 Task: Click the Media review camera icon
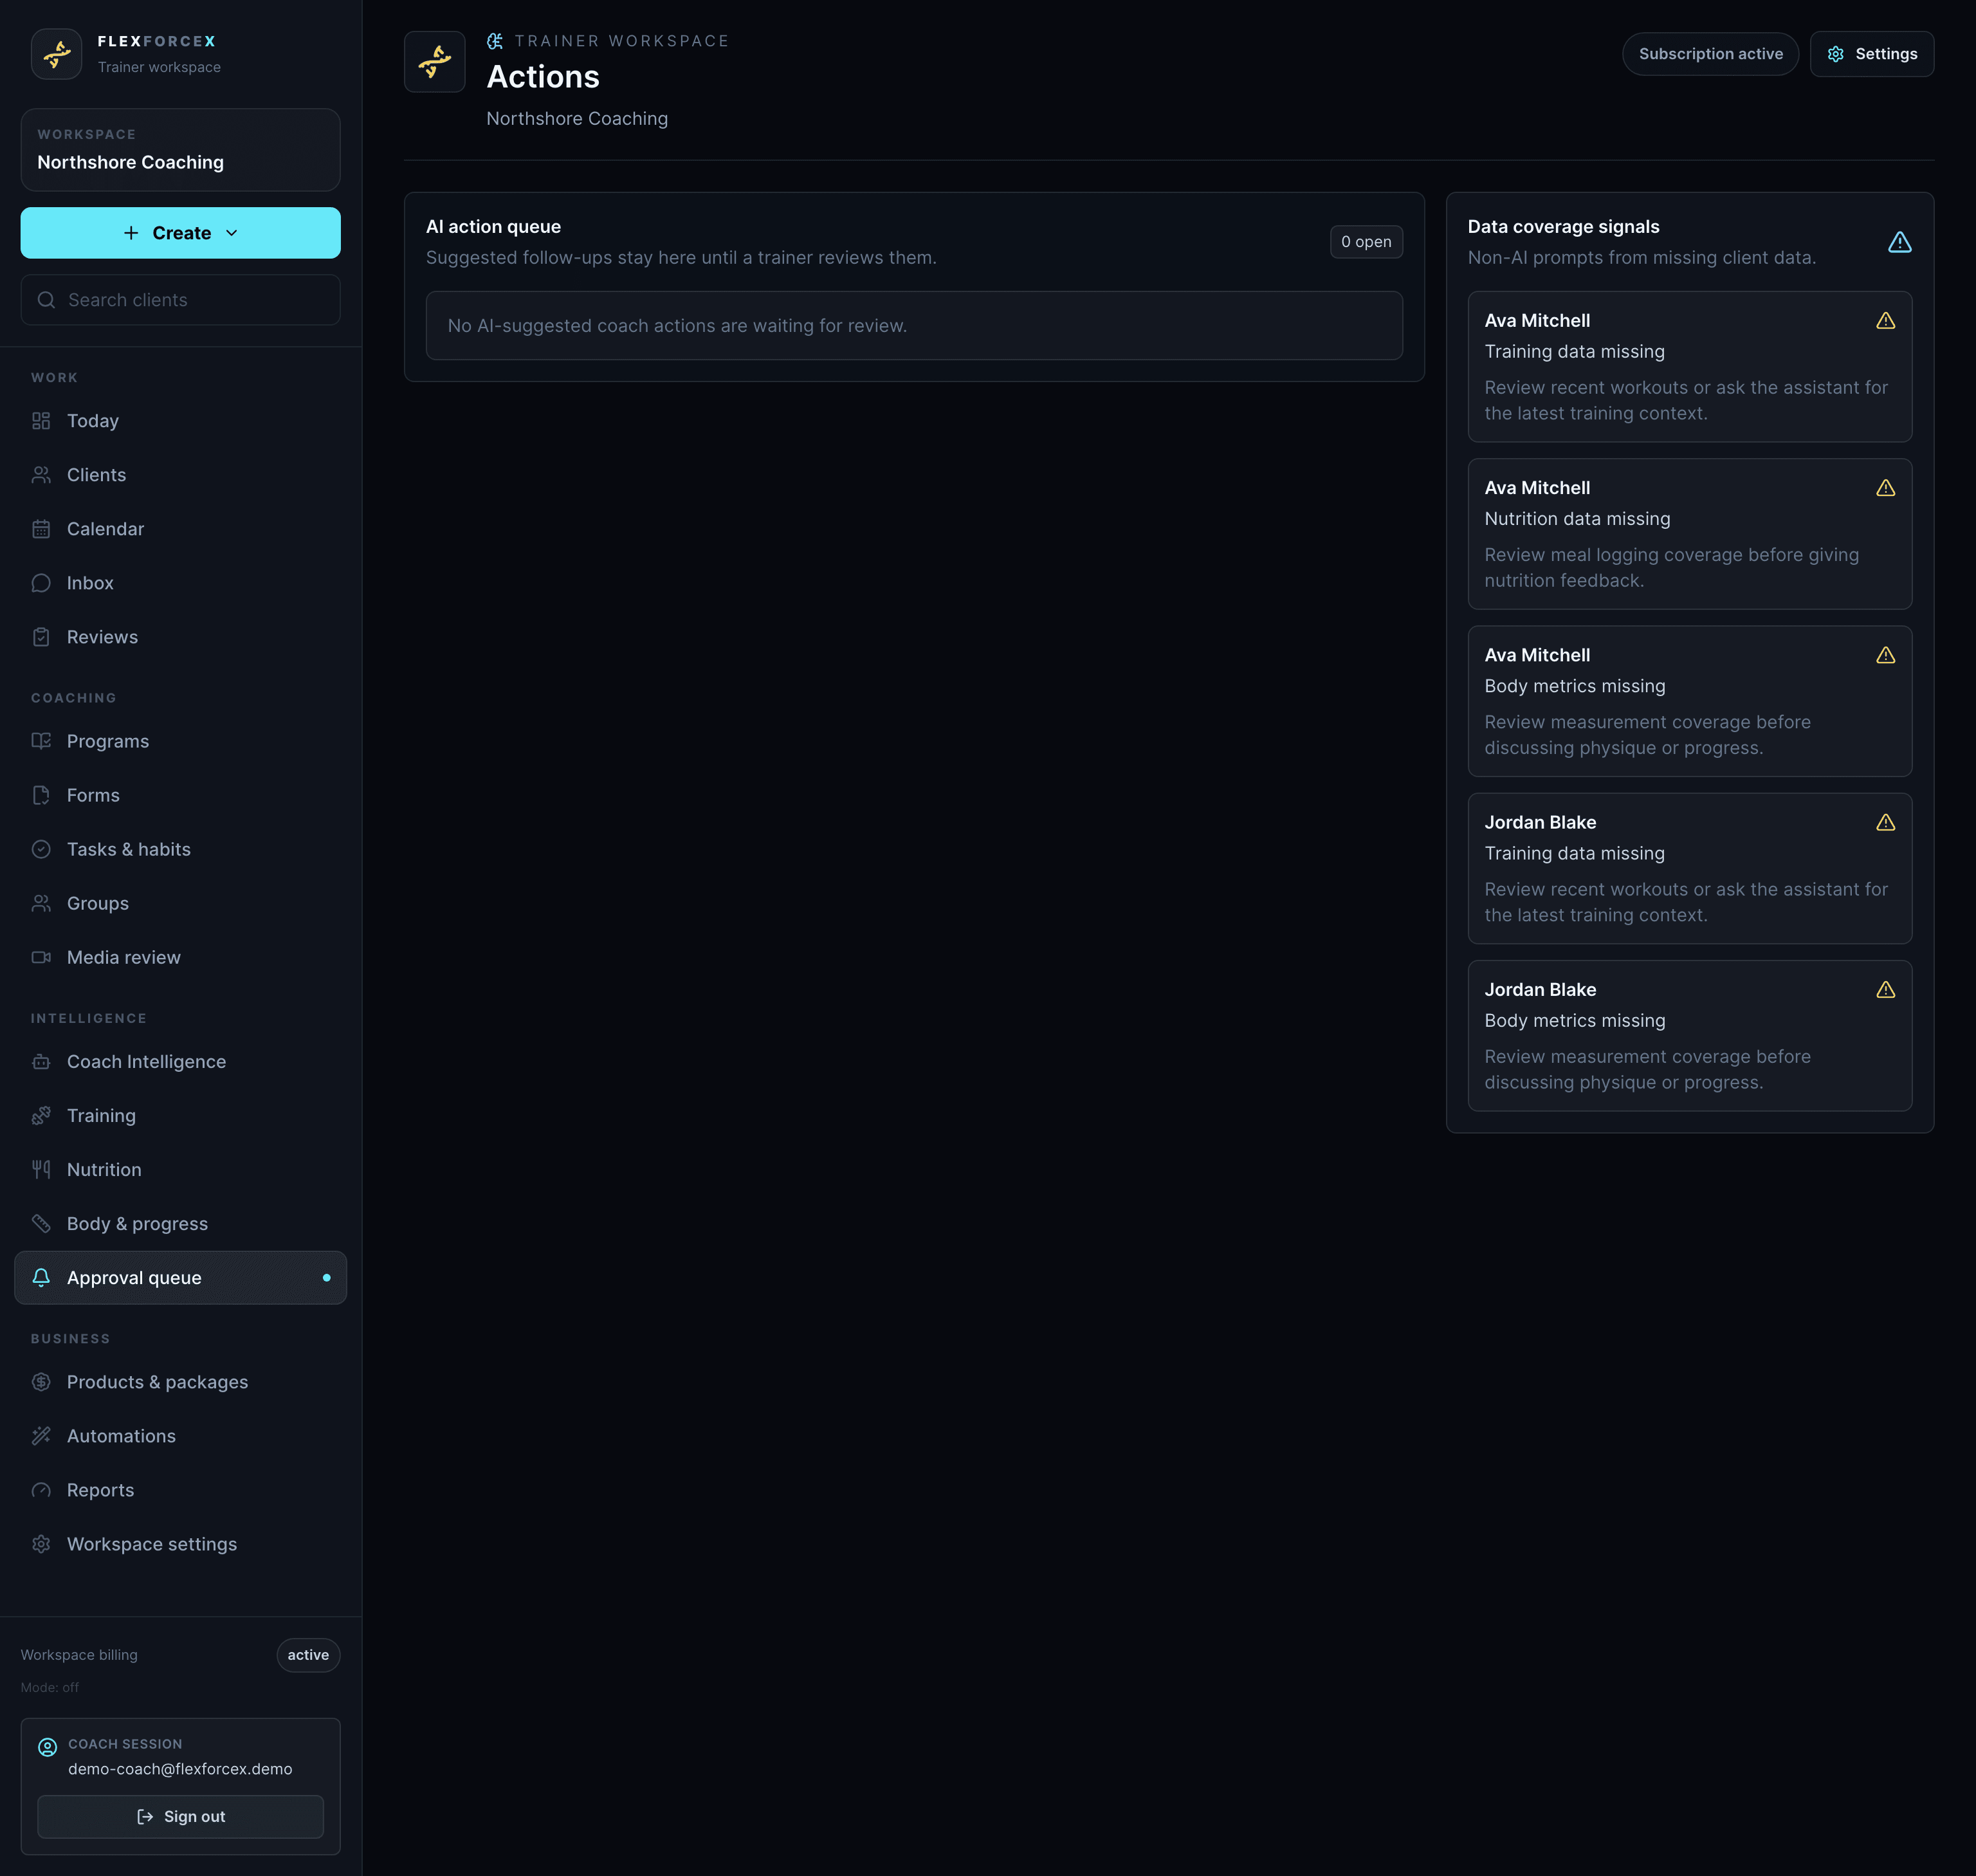[x=41, y=957]
